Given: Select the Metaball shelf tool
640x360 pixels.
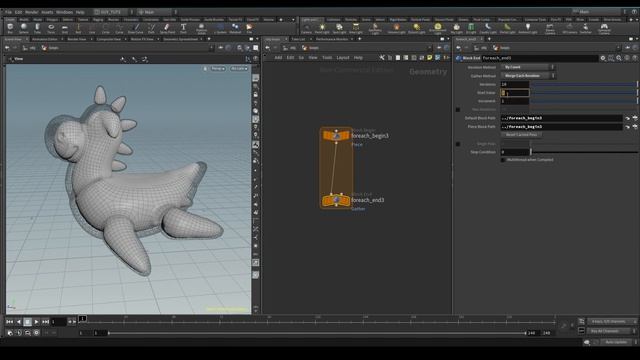Looking at the screenshot, I should [x=235, y=28].
